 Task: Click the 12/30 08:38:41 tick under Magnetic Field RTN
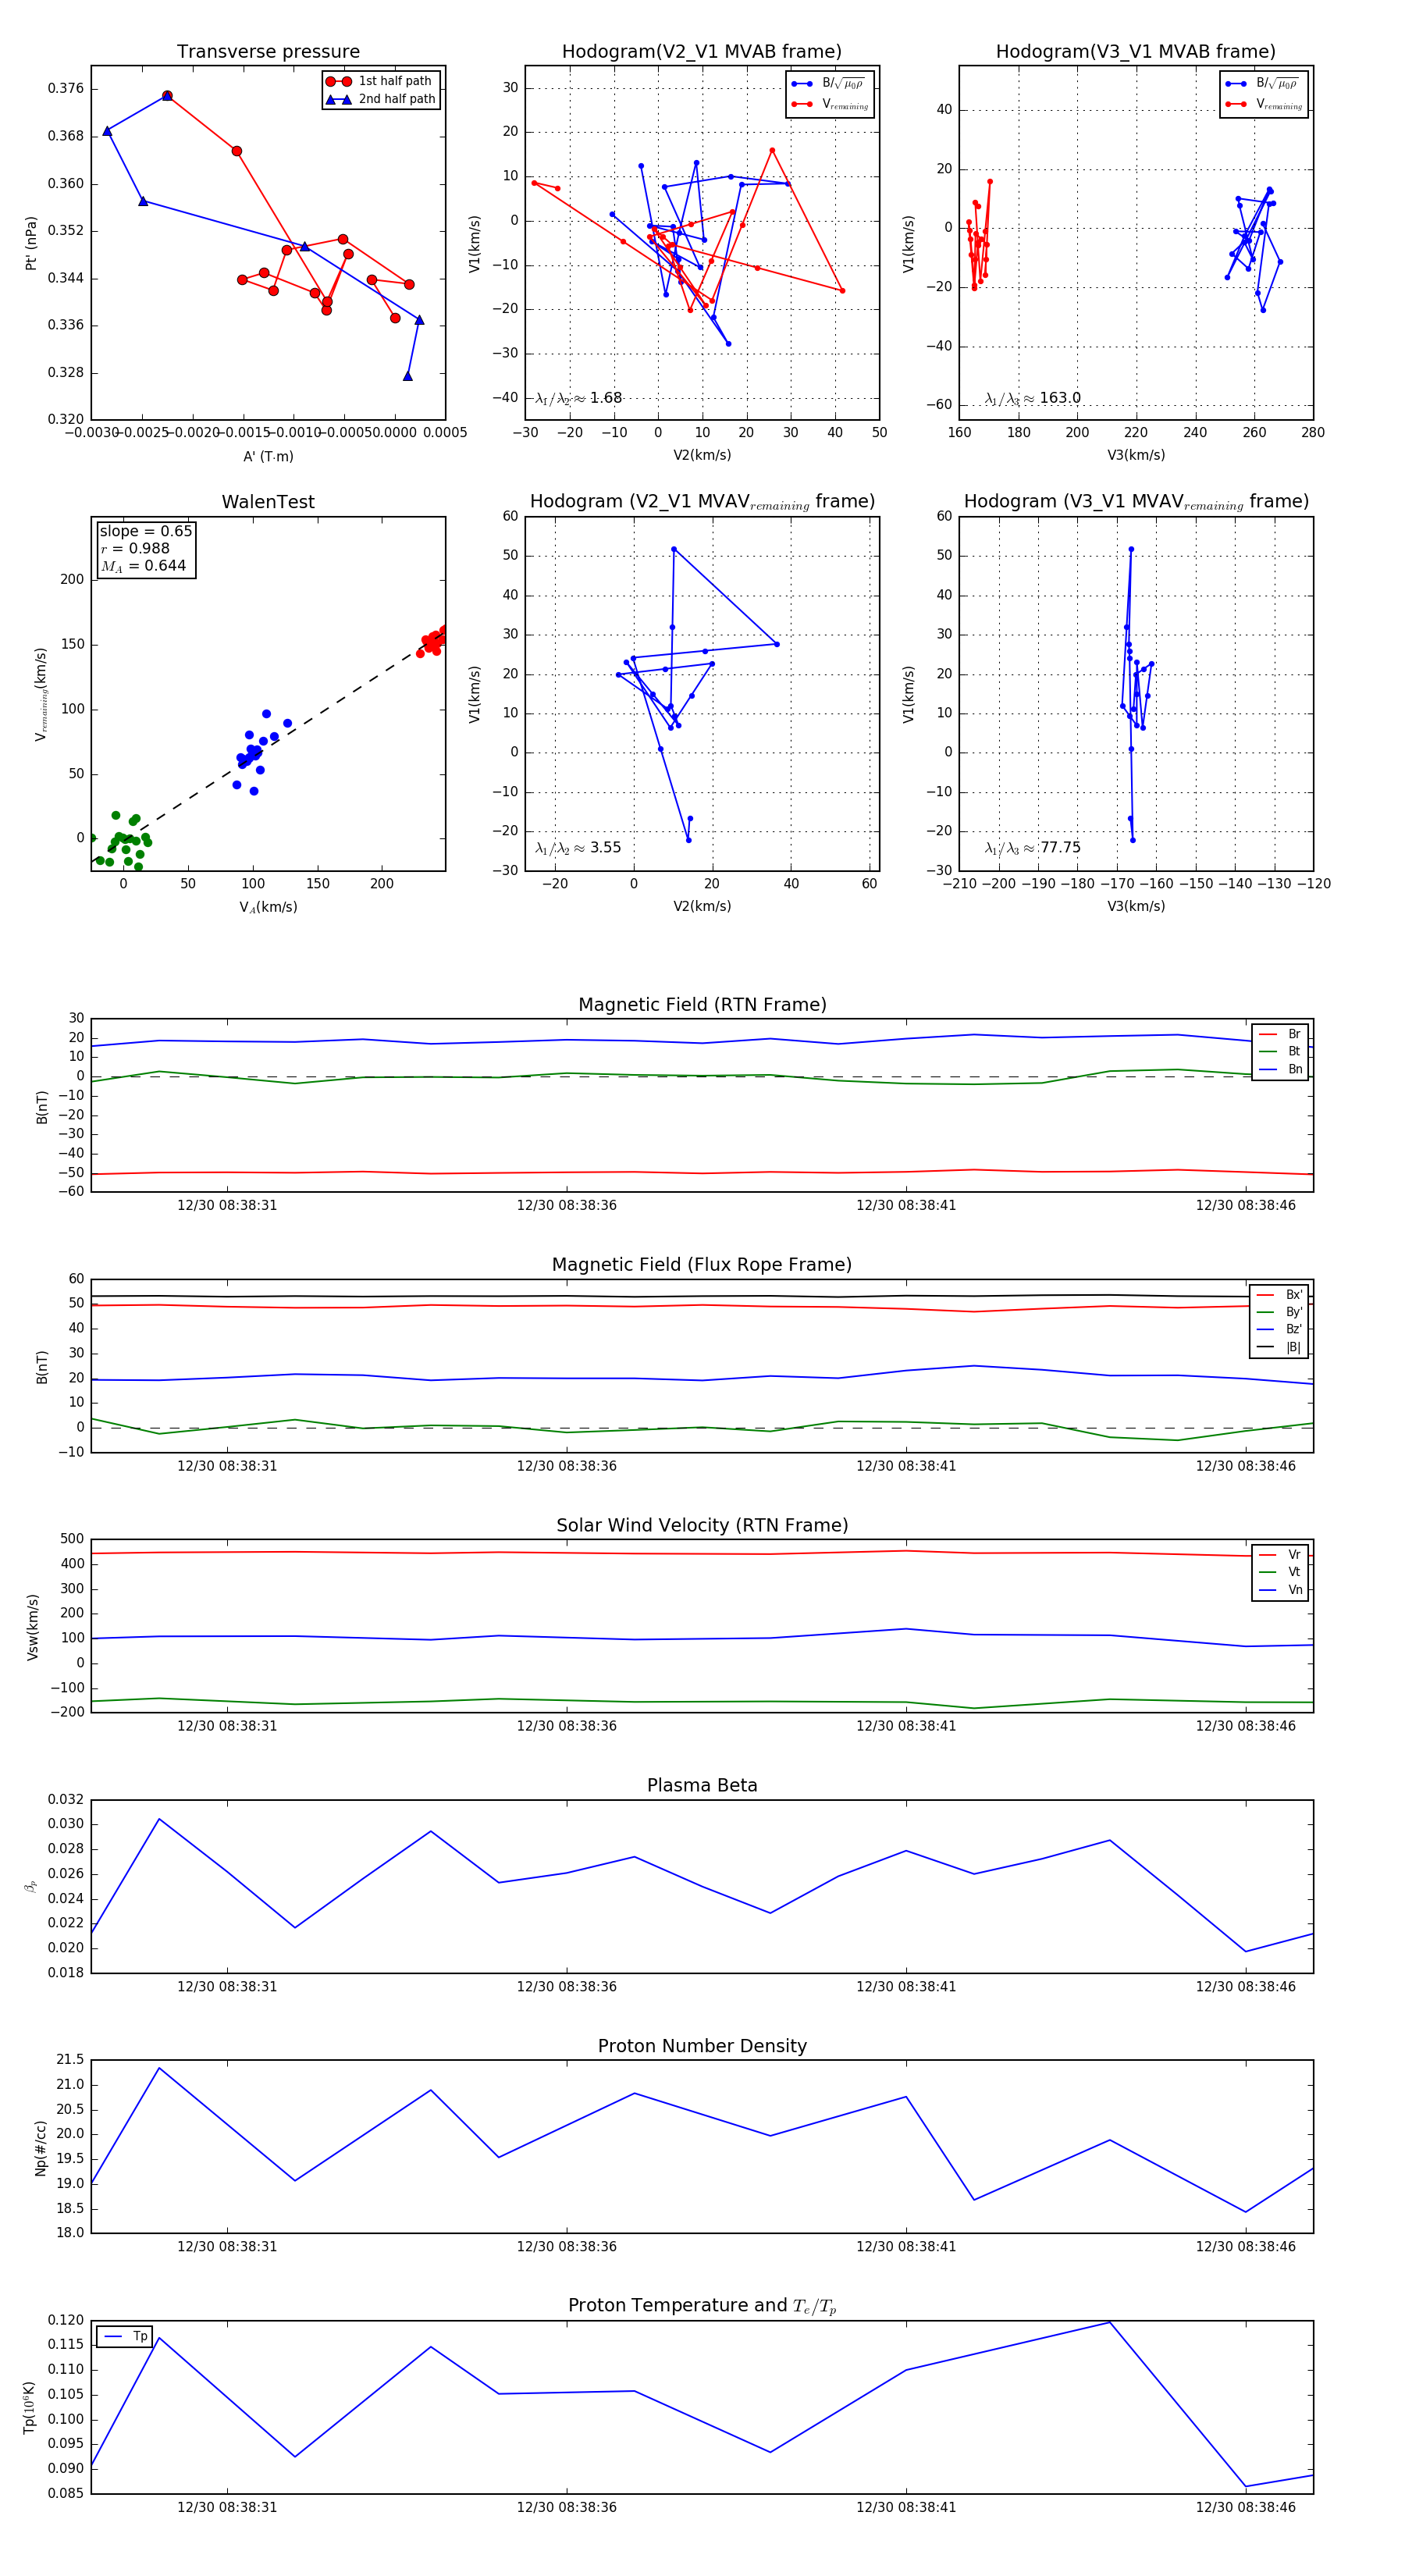click(x=906, y=1205)
